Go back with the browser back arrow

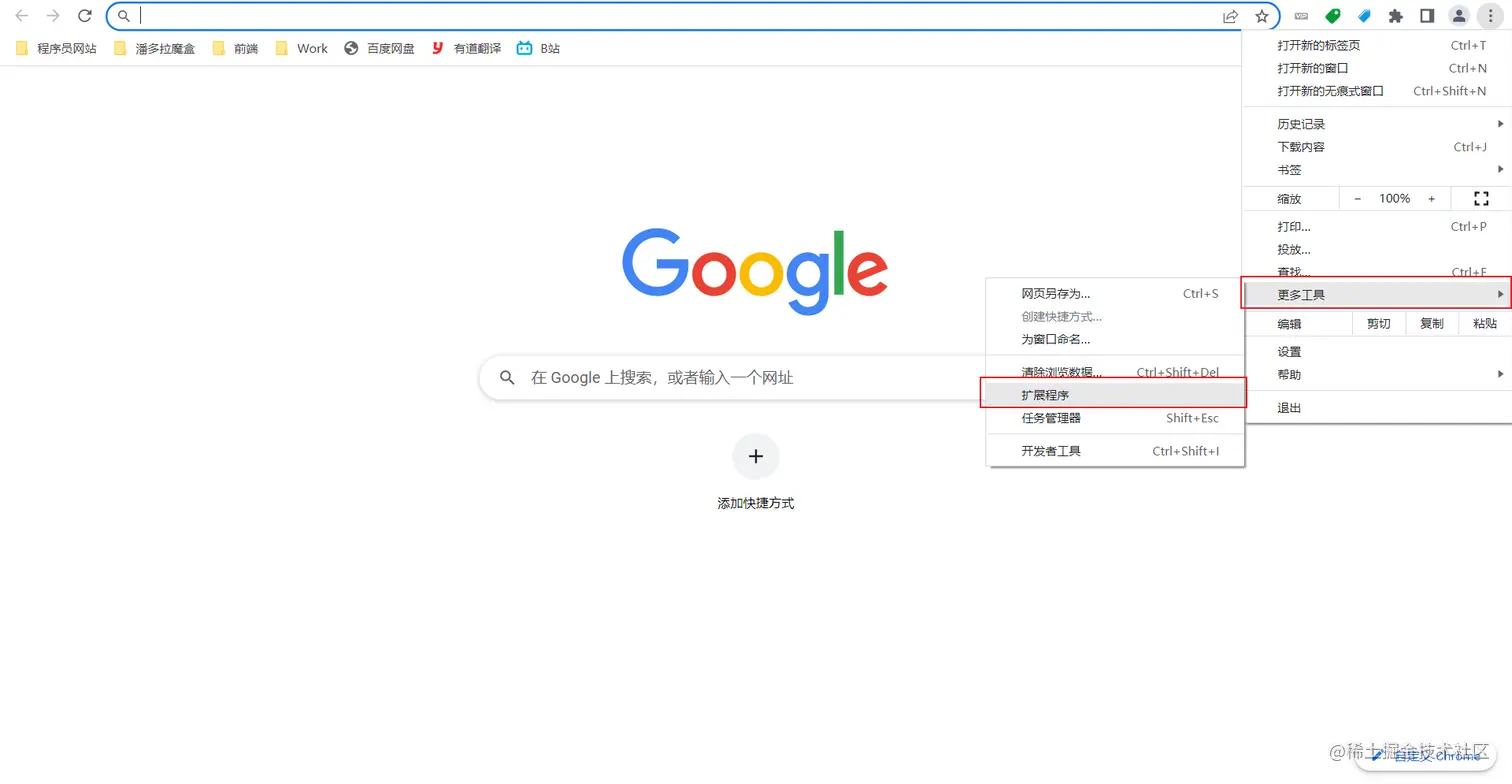tap(21, 16)
